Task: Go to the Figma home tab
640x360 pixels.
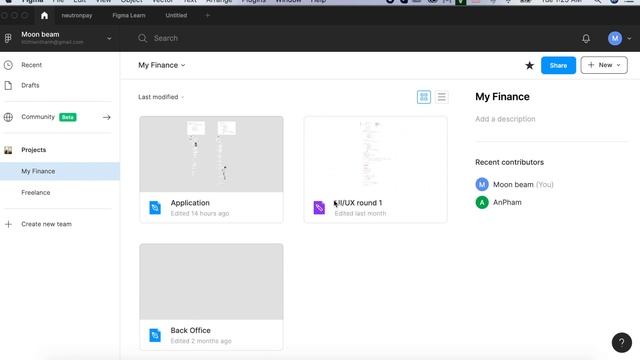Action: point(44,16)
